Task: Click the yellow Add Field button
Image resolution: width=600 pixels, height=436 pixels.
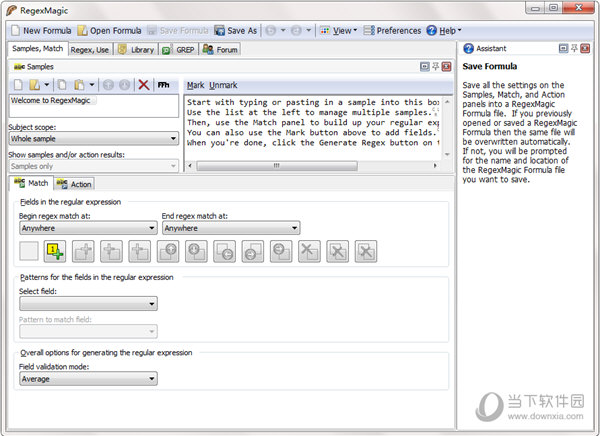Action: click(55, 251)
